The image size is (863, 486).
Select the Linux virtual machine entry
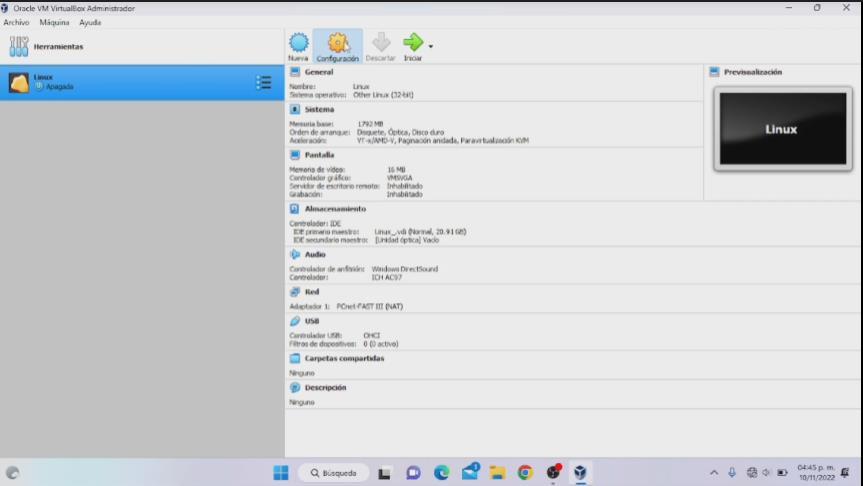[142, 83]
